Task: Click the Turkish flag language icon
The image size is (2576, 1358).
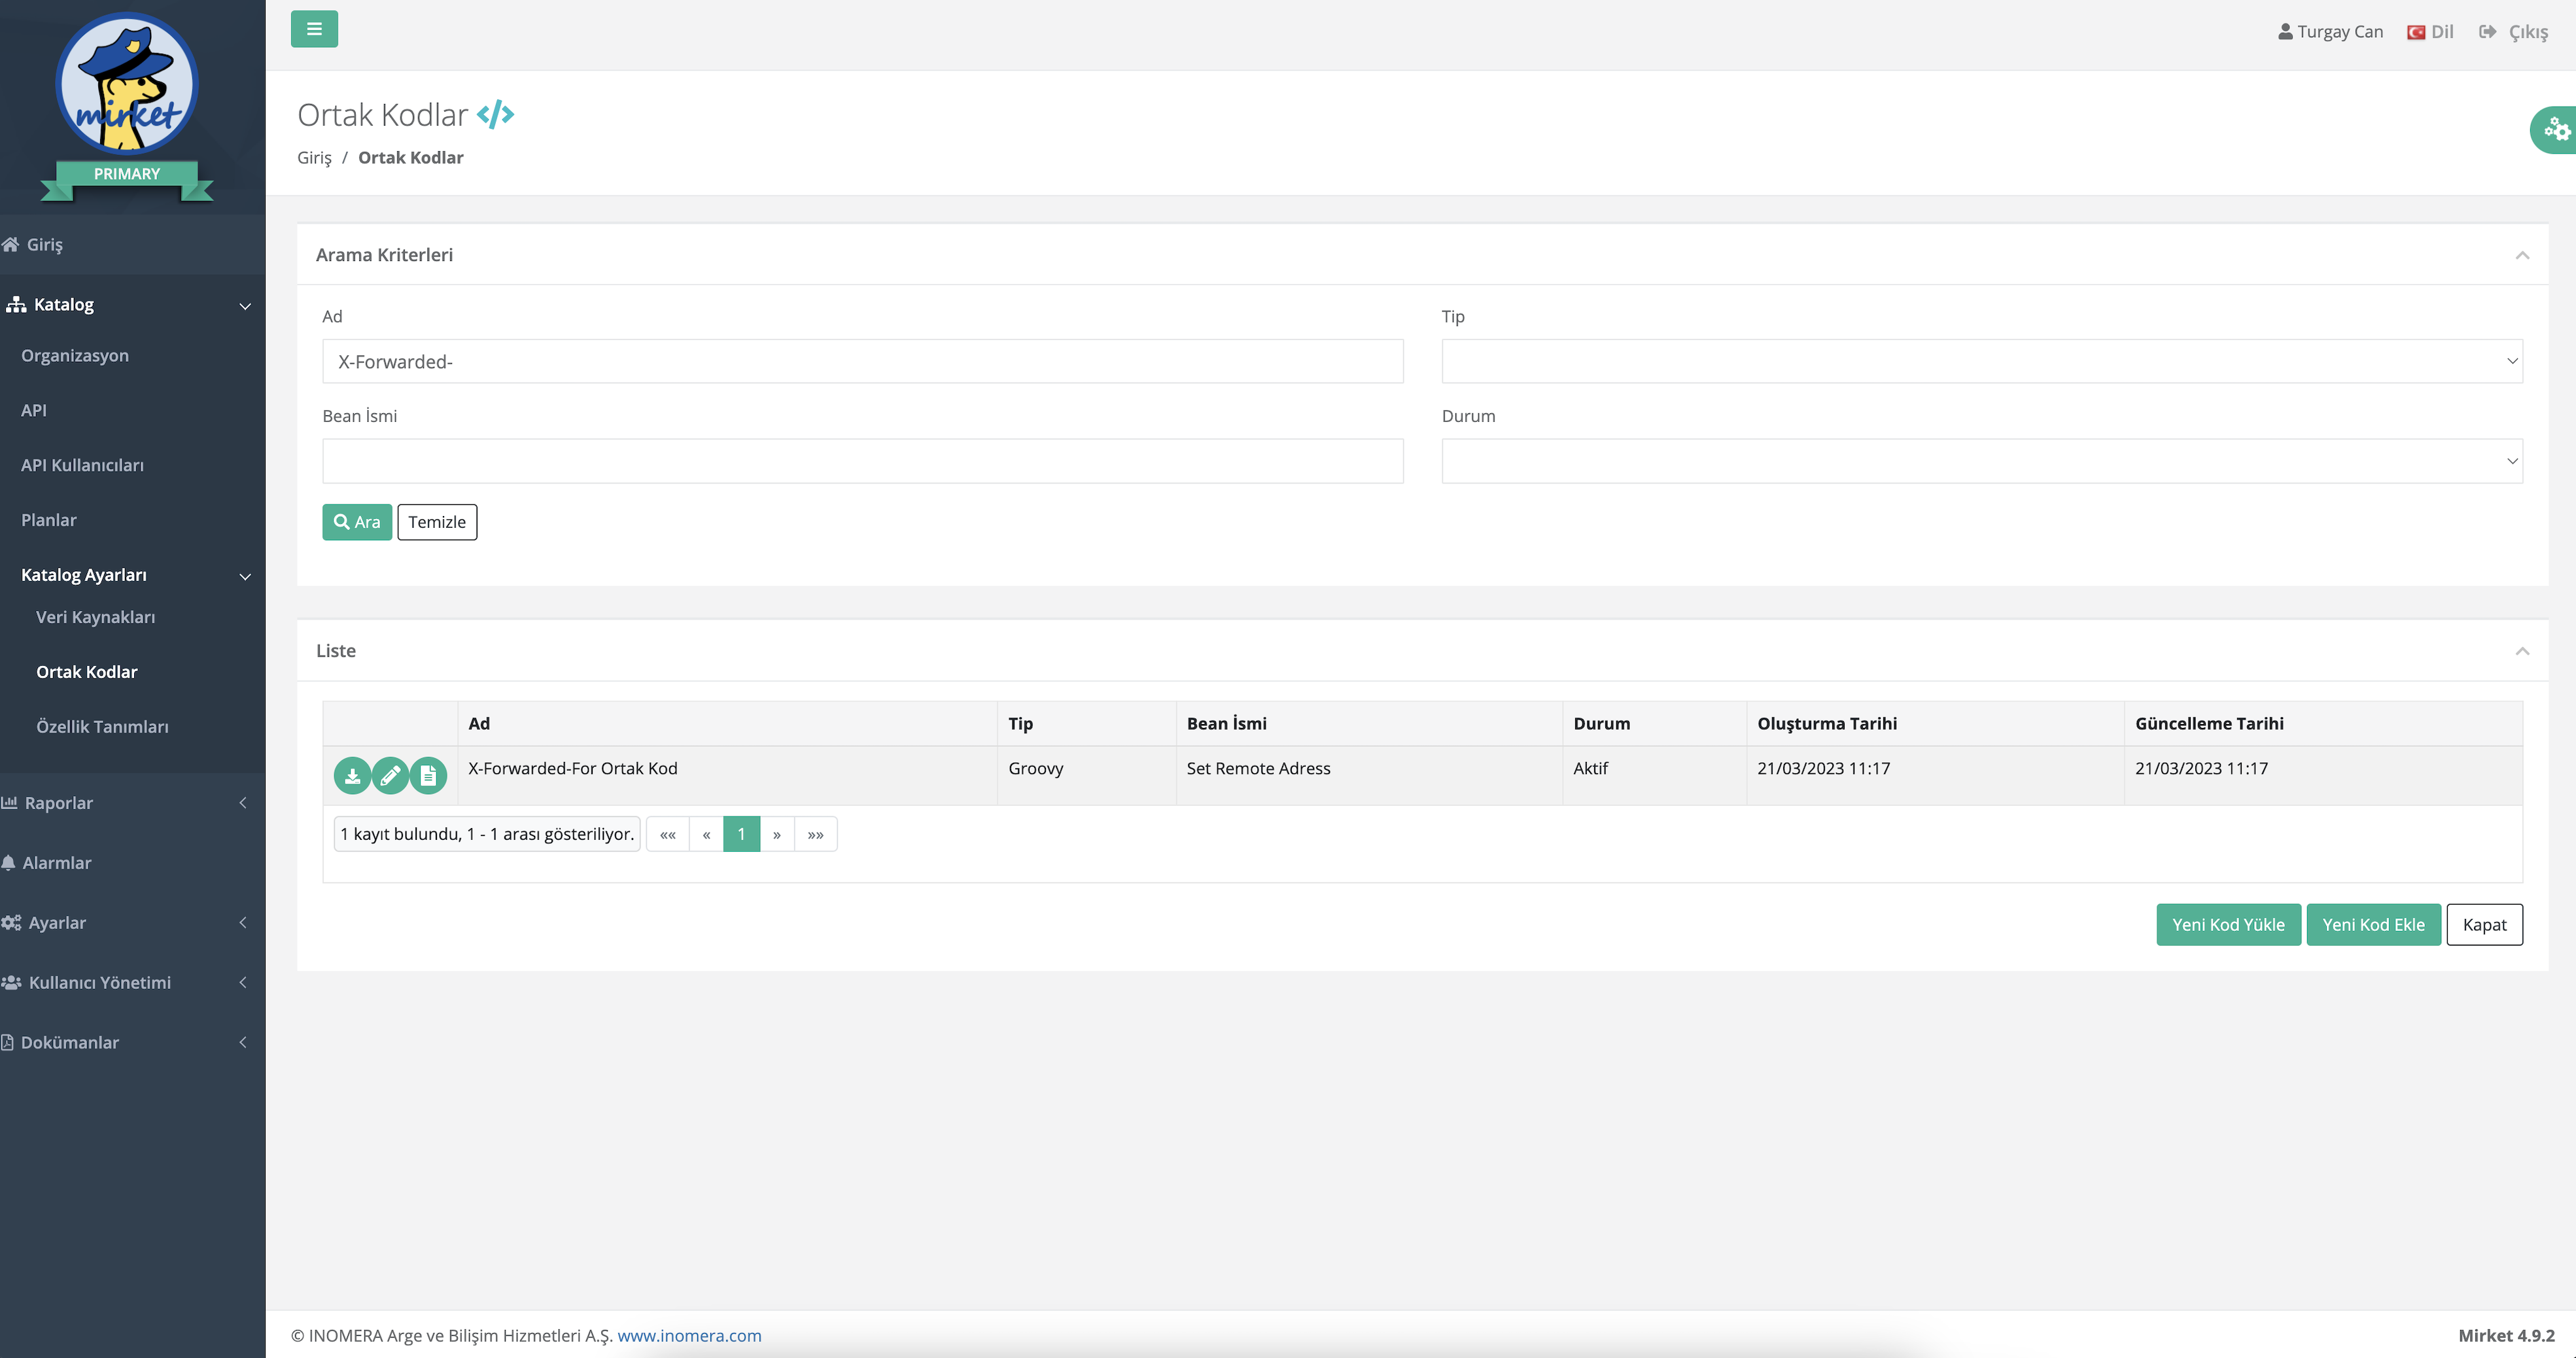Action: click(2416, 32)
